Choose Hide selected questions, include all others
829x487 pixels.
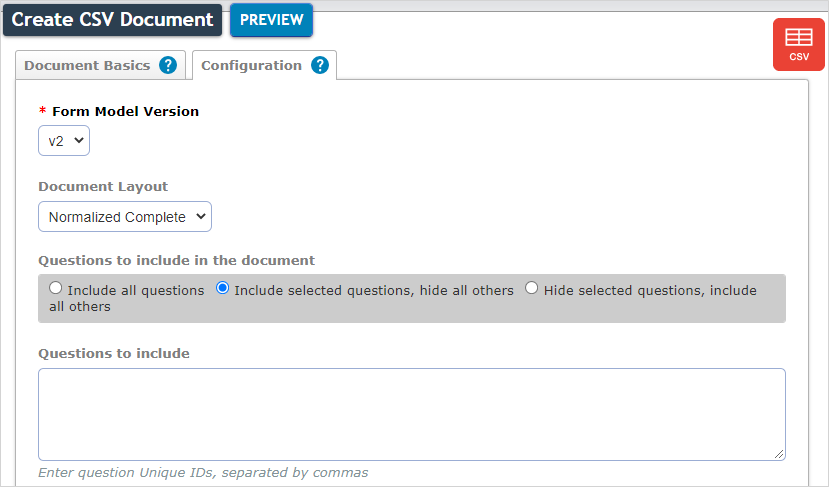531,288
